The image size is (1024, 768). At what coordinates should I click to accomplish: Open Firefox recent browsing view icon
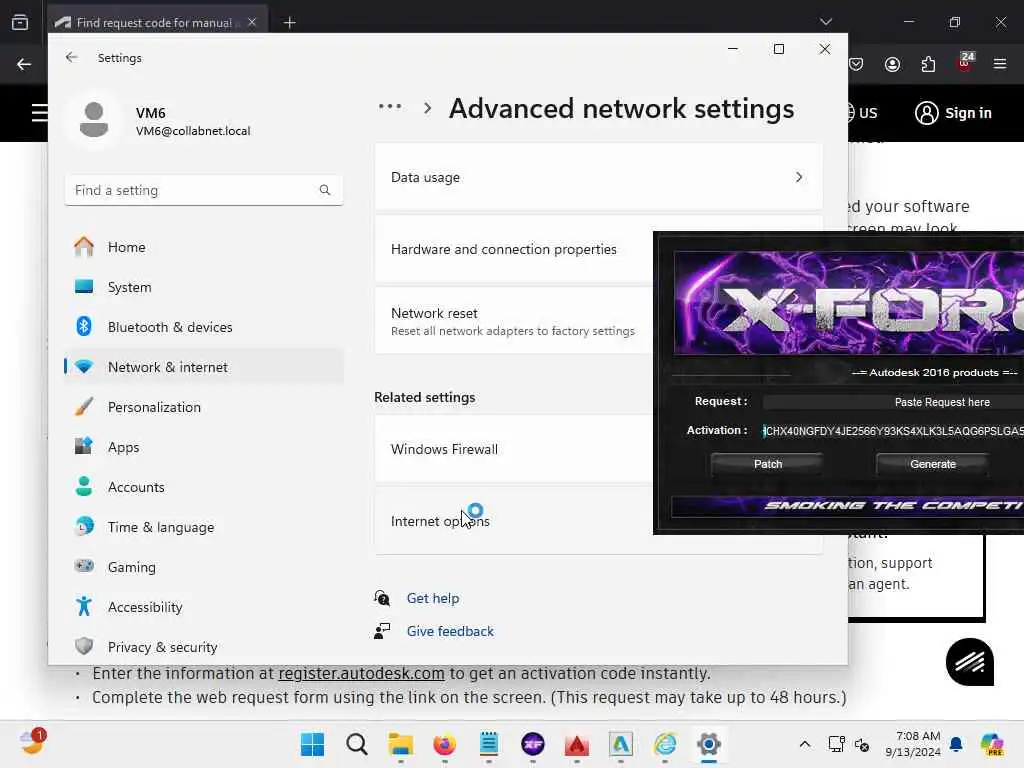tap(20, 22)
